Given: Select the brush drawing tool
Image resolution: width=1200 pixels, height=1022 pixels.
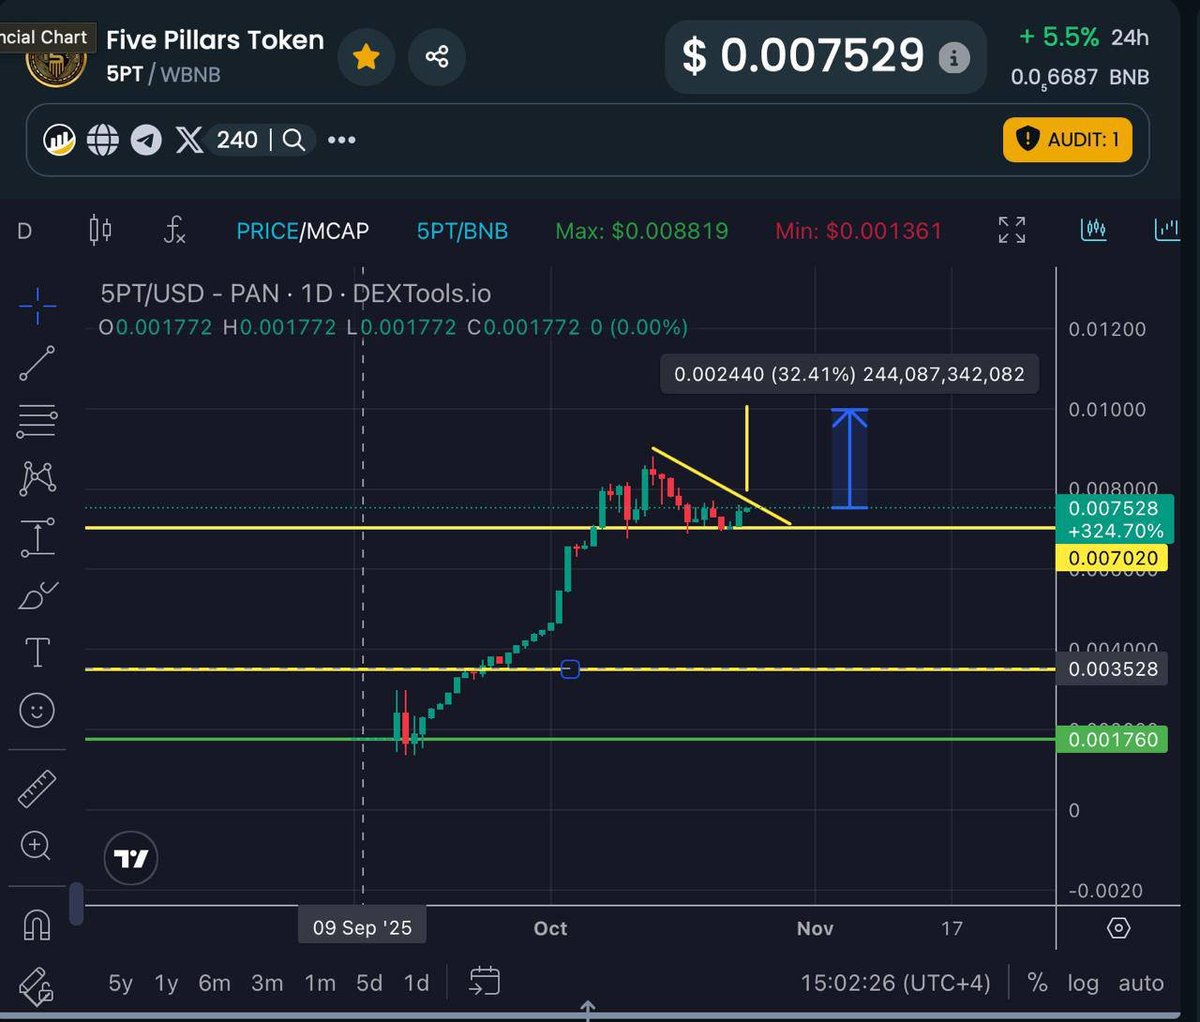Looking at the screenshot, I should tap(37, 596).
